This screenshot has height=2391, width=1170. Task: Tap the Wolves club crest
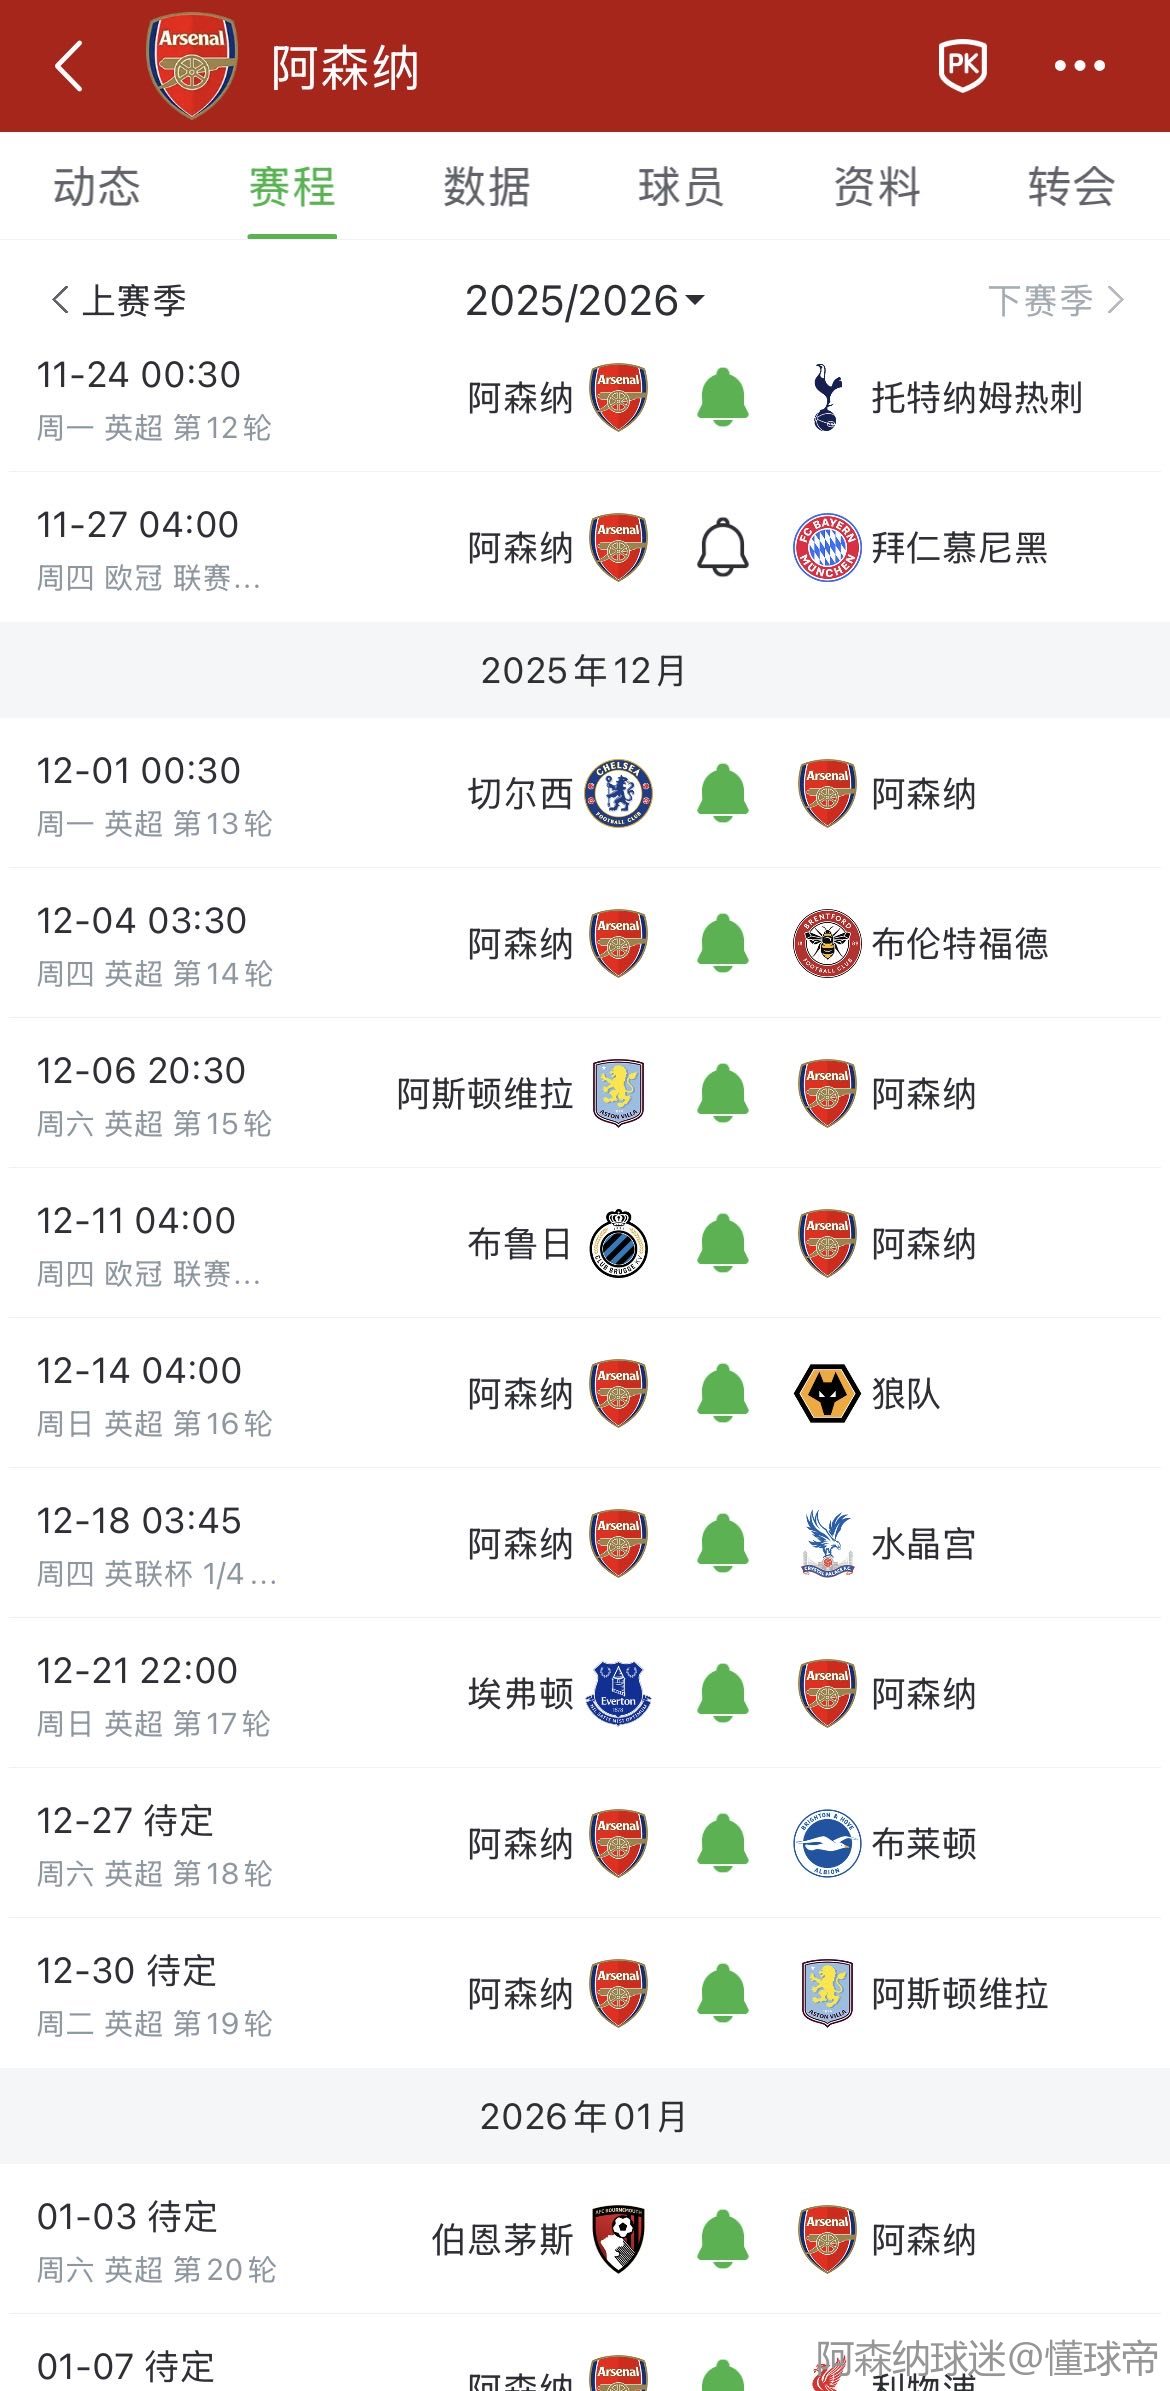coord(826,1393)
